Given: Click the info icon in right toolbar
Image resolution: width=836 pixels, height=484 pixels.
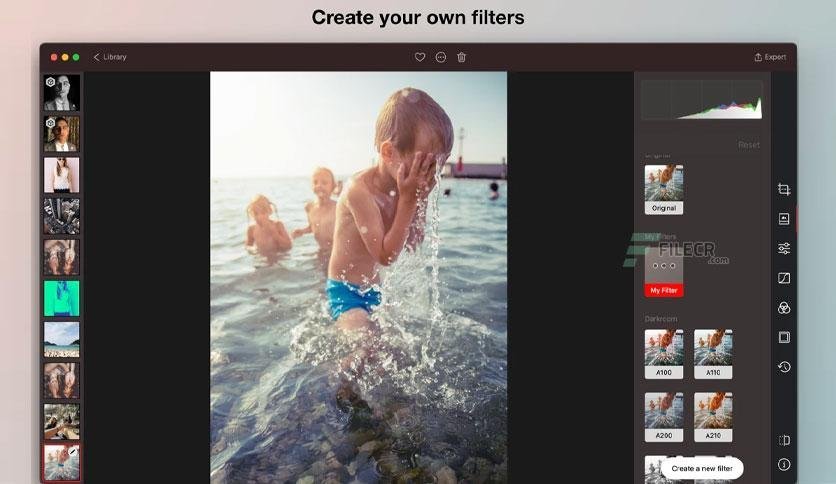Looking at the screenshot, I should click(x=784, y=464).
